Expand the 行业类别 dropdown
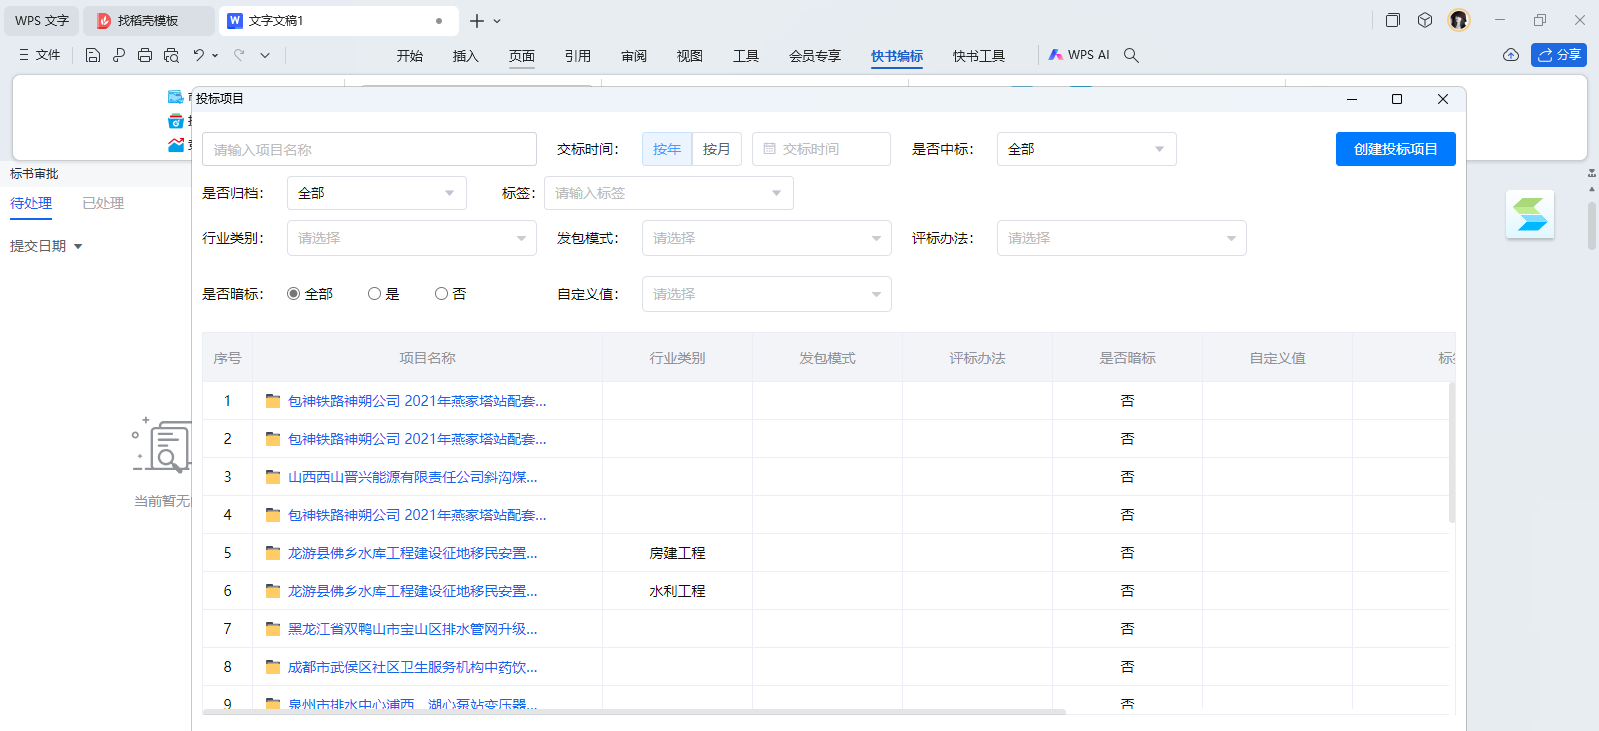This screenshot has height=731, width=1599. coord(411,238)
